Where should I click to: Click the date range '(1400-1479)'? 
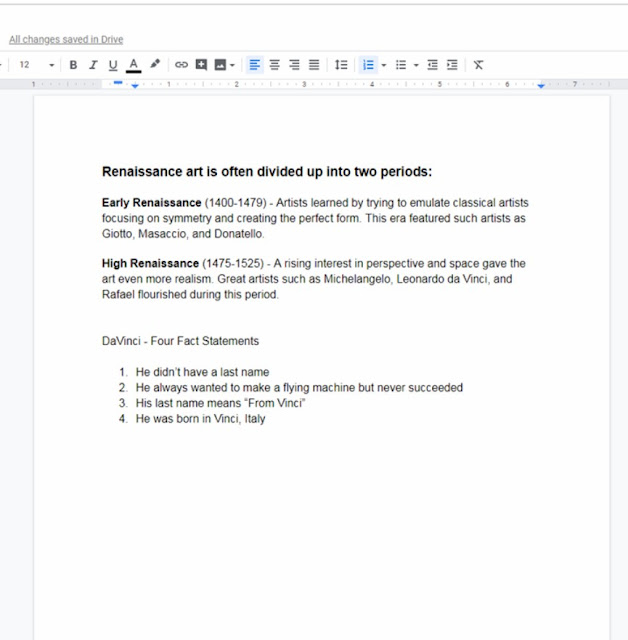click(x=235, y=203)
